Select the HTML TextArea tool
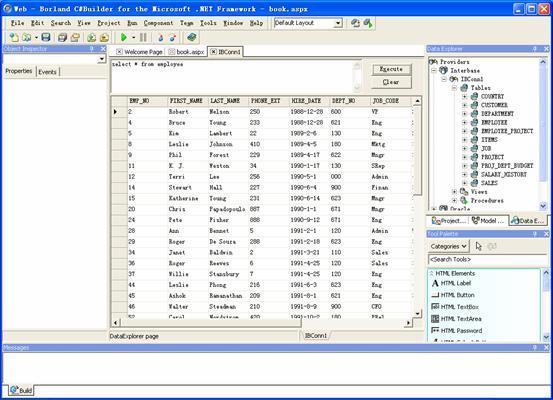The height and width of the screenshot is (400, 553). (457, 319)
